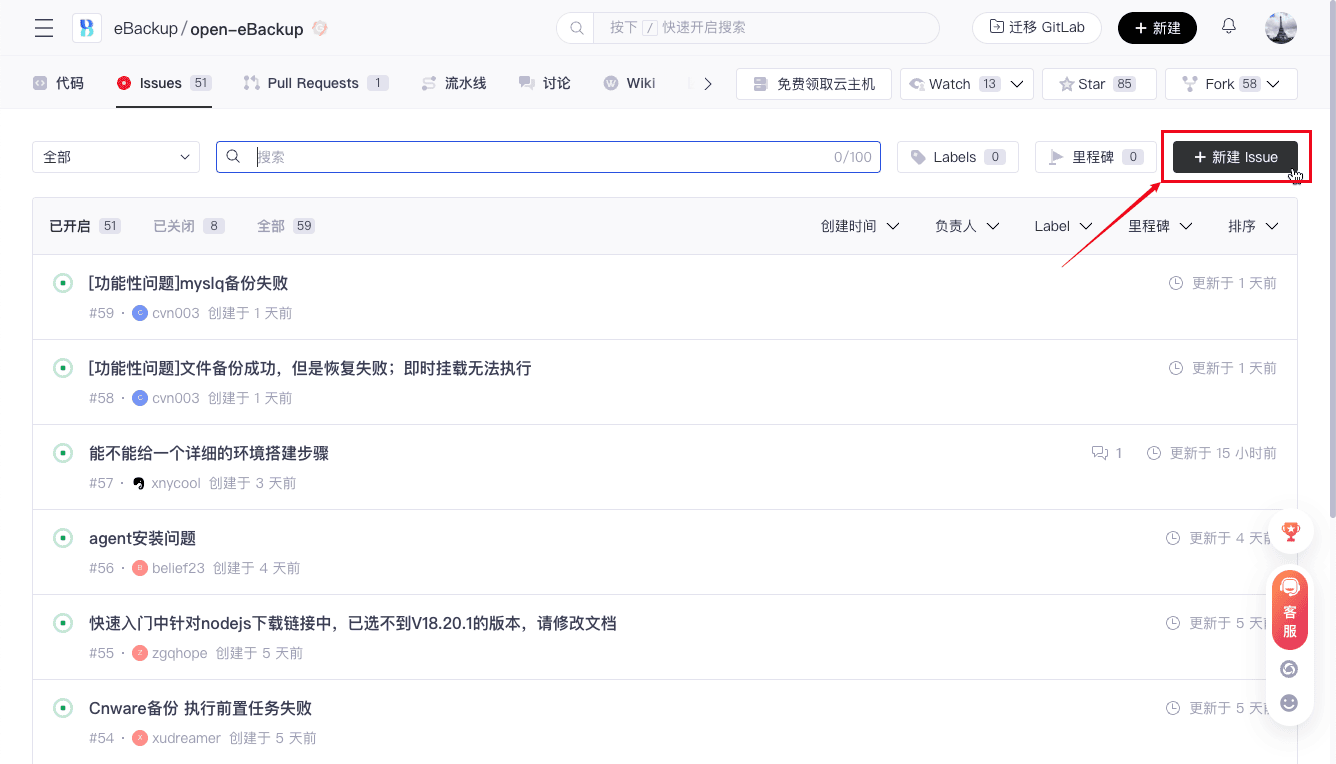The width and height of the screenshot is (1336, 764).
Task: Expand the 全部 filter dropdown
Action: pyautogui.click(x=116, y=157)
